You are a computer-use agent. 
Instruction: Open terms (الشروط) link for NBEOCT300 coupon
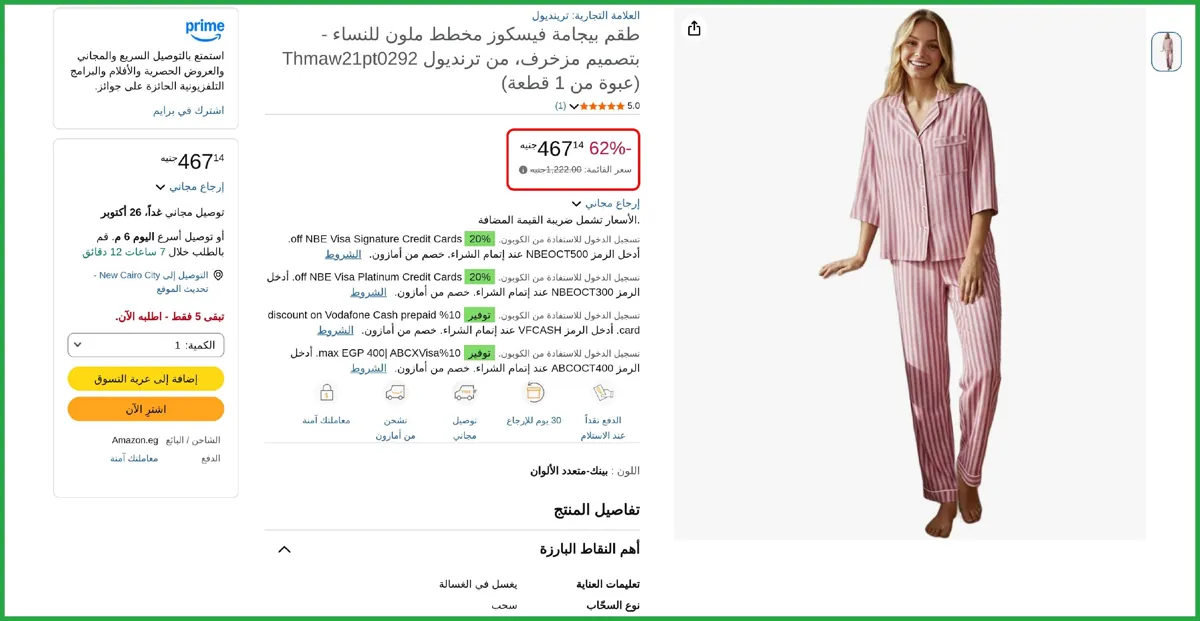click(368, 292)
